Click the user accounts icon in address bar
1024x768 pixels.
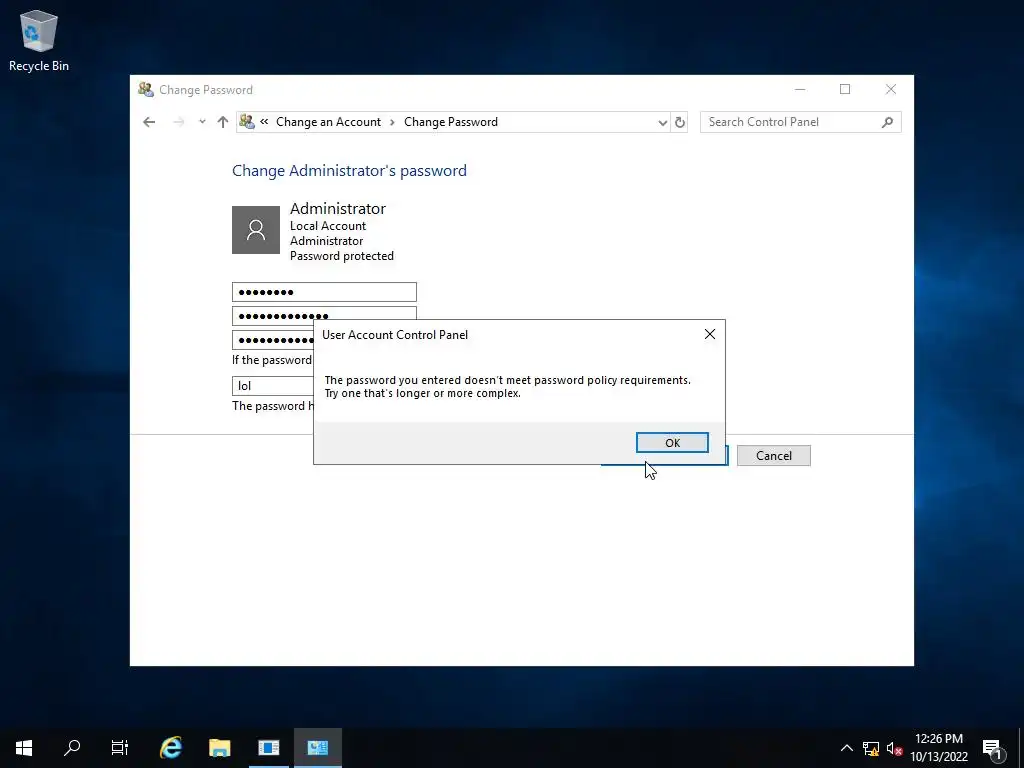point(247,121)
